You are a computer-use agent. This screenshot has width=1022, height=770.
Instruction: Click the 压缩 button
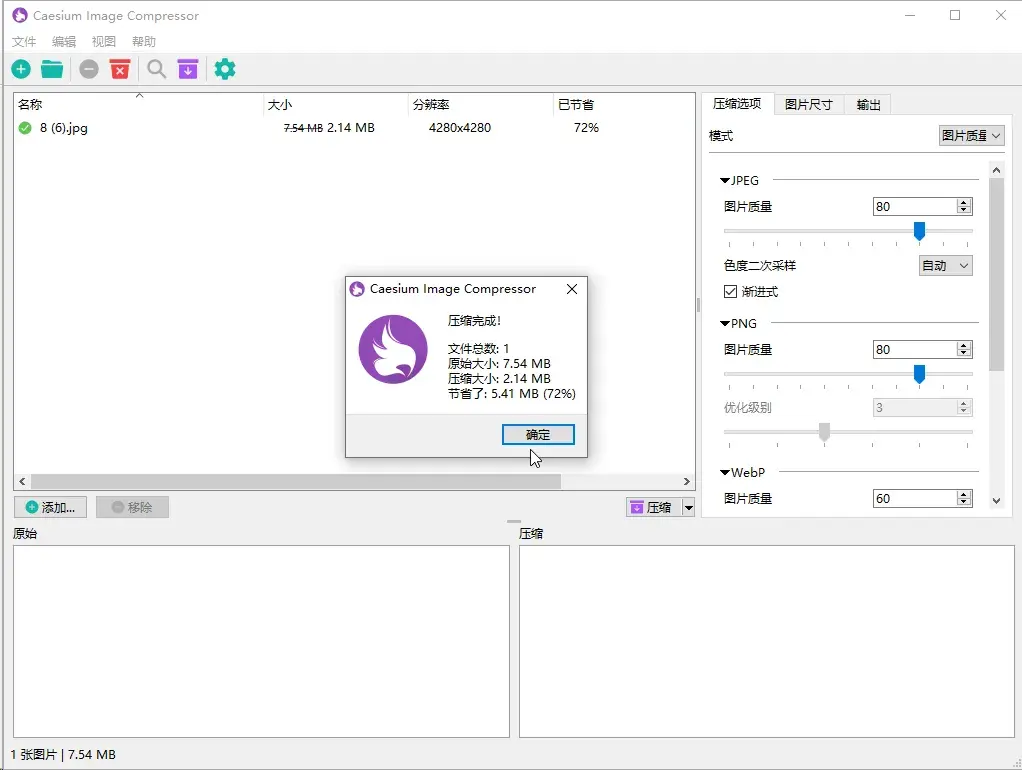tap(655, 507)
